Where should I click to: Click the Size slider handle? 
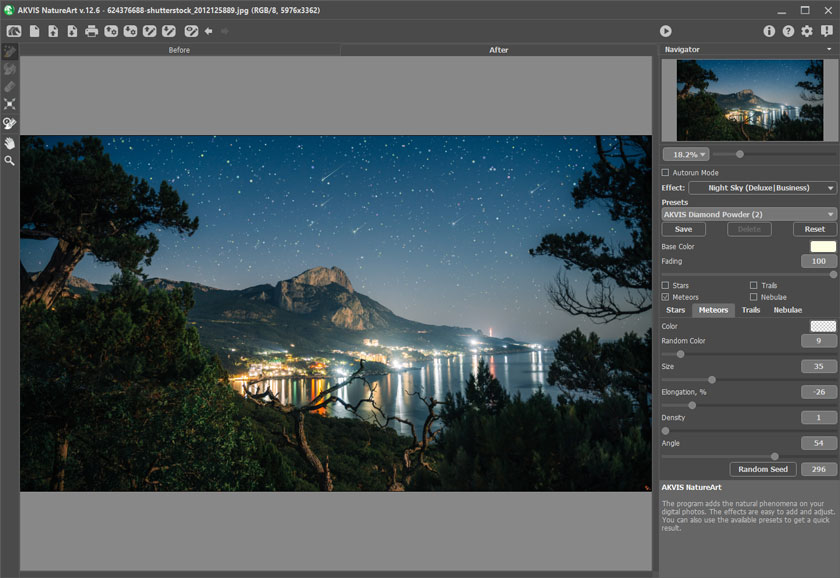click(712, 380)
